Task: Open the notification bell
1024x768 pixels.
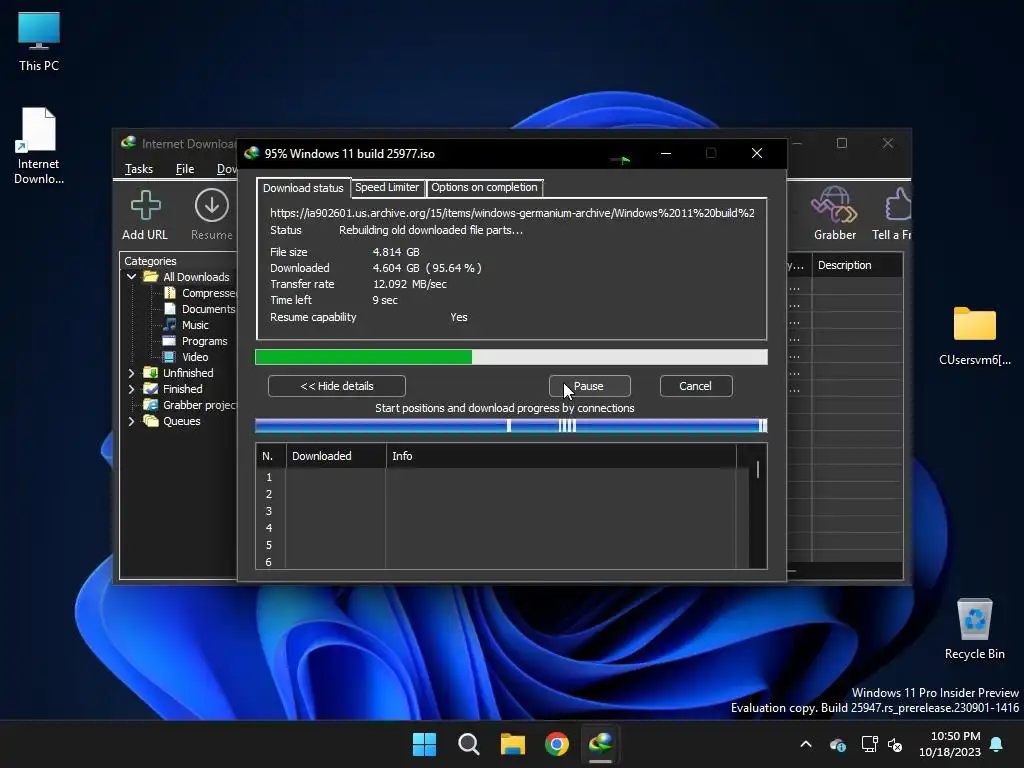Action: 997,744
